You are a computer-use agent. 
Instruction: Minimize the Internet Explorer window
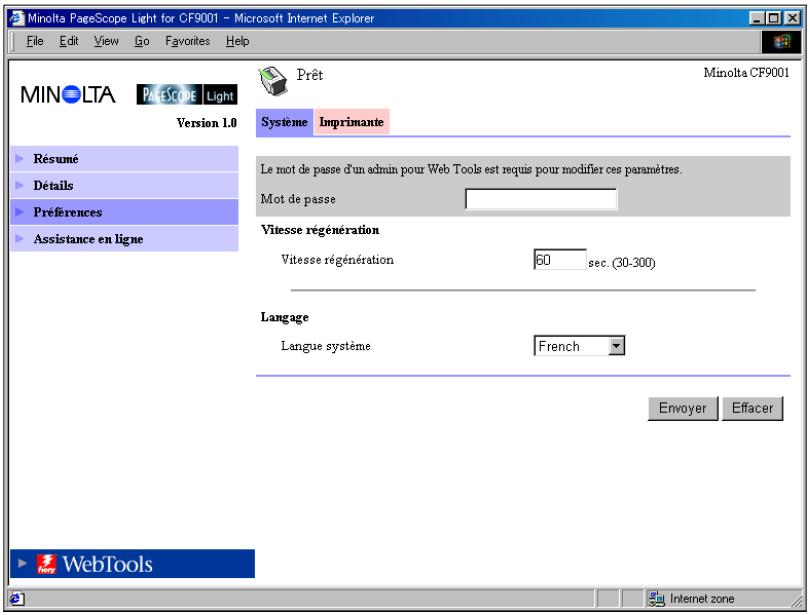[x=757, y=19]
